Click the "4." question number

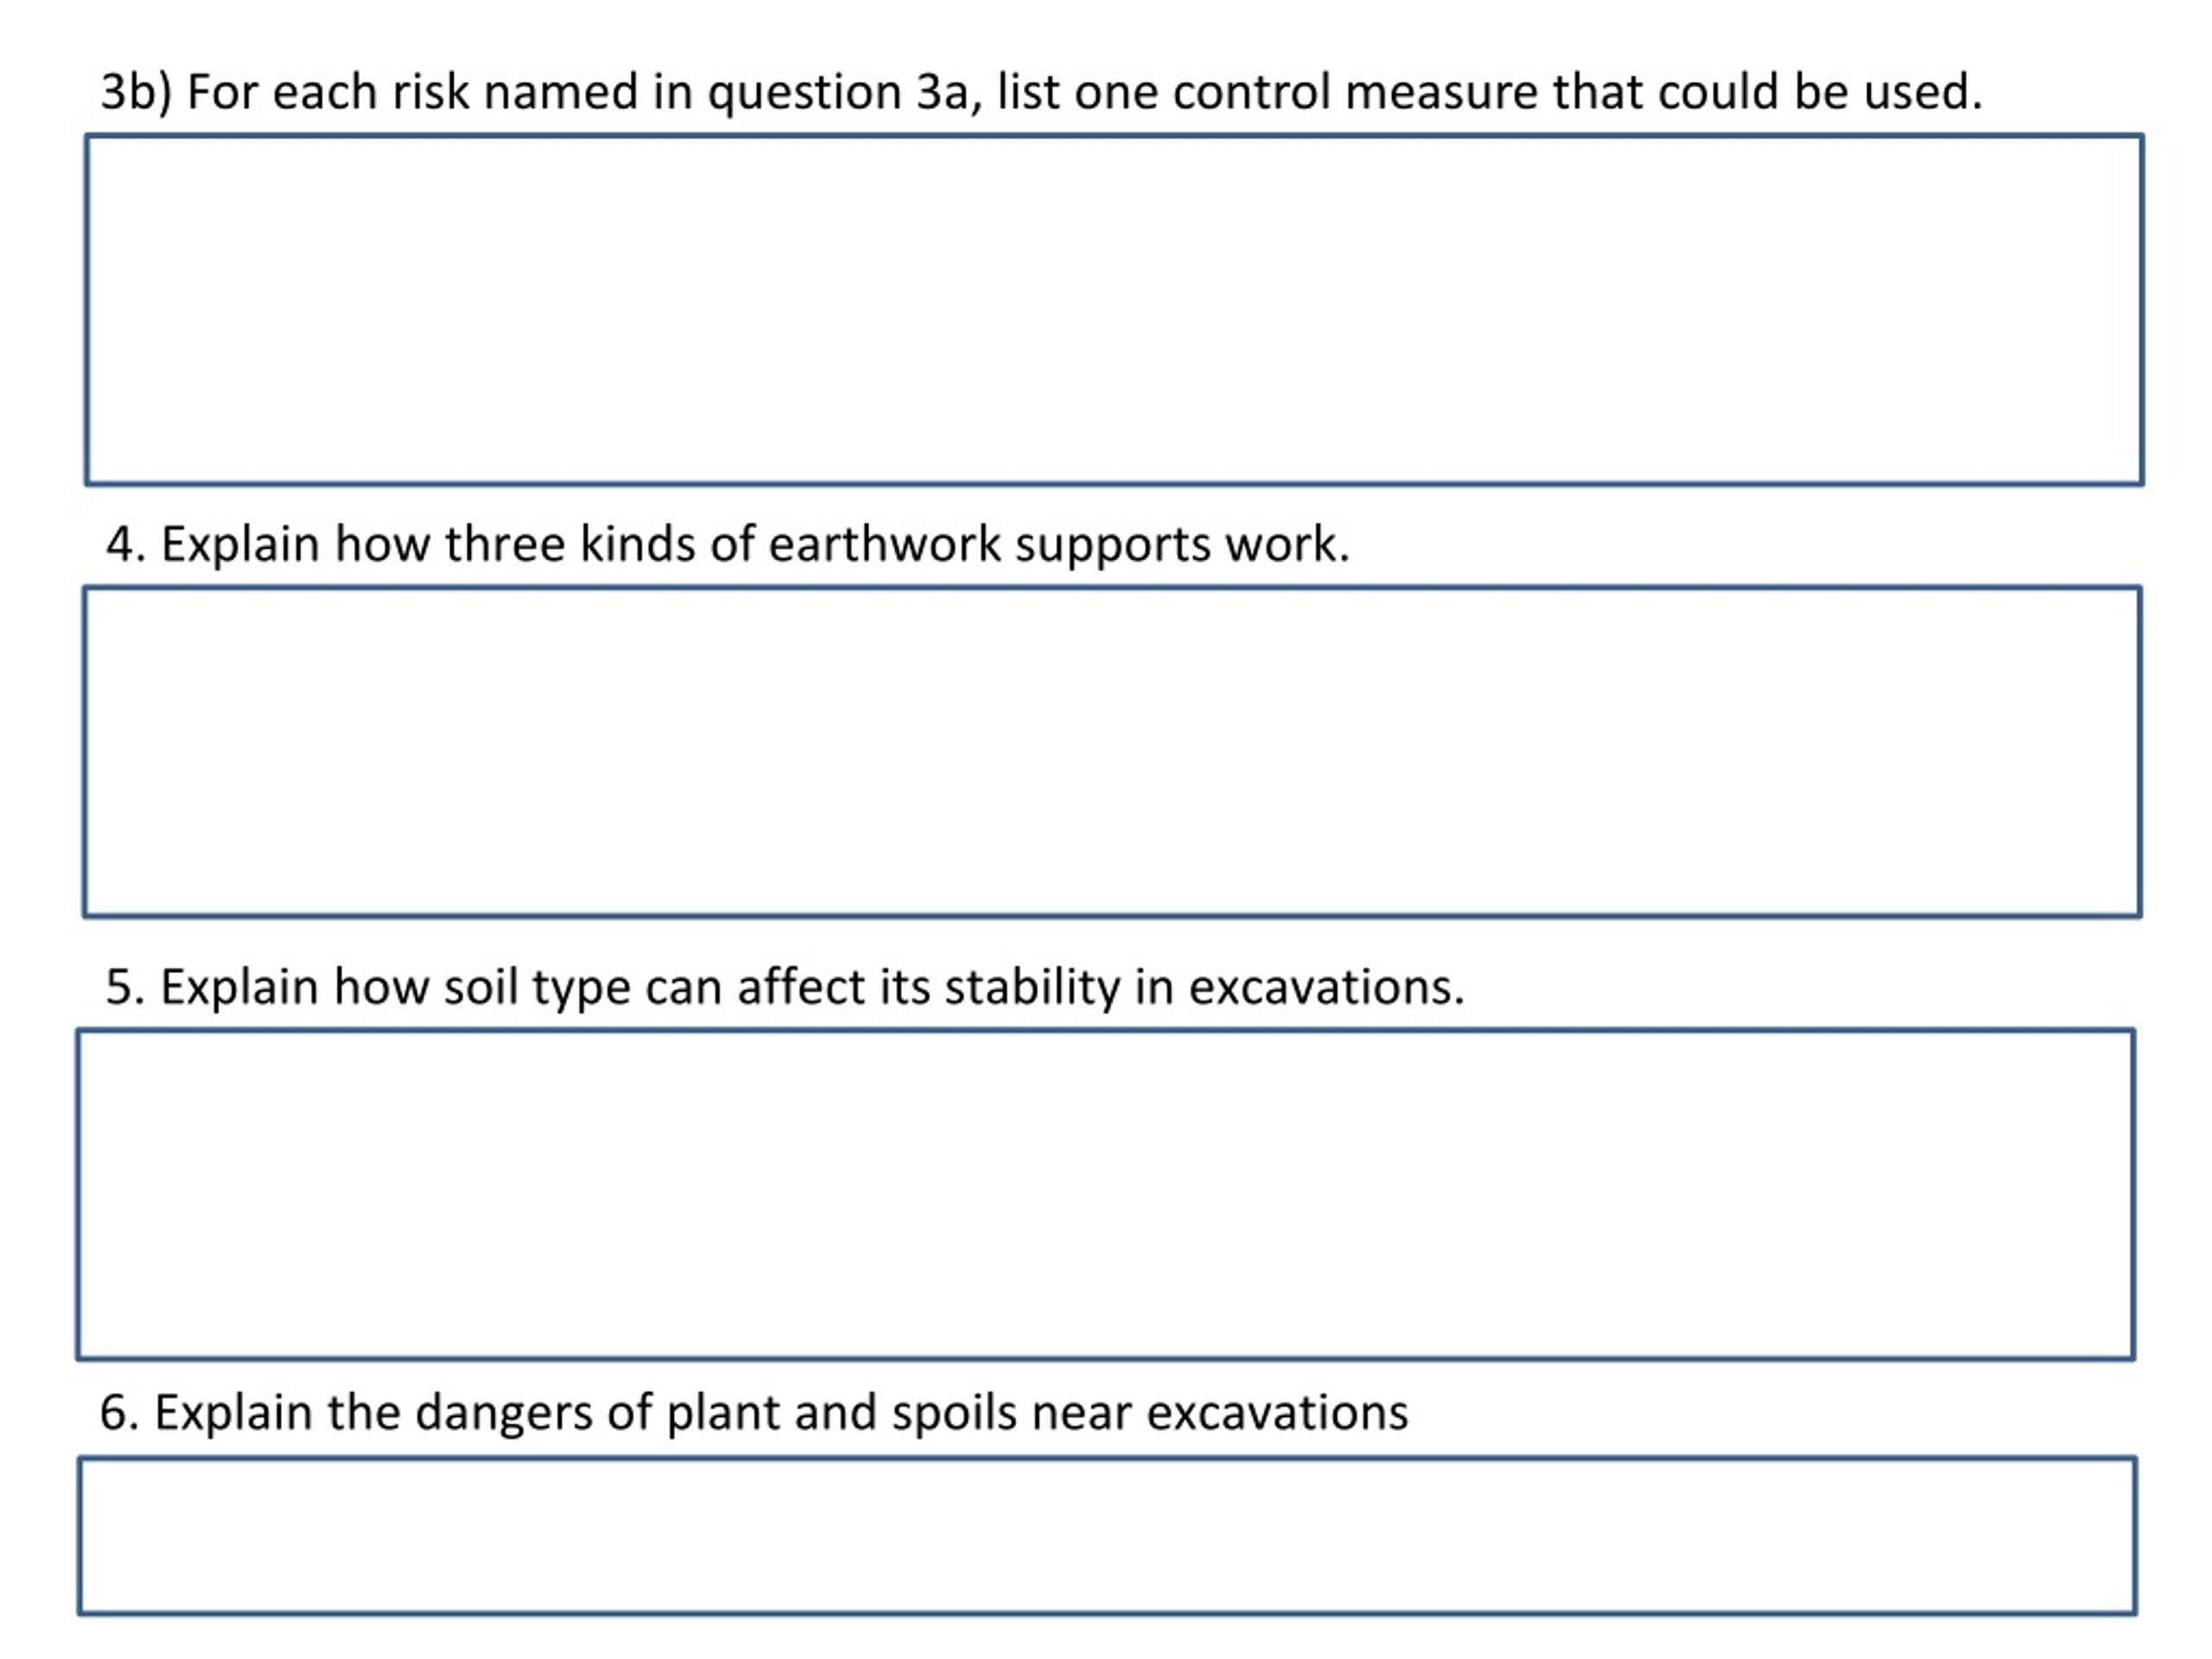tap(126, 545)
